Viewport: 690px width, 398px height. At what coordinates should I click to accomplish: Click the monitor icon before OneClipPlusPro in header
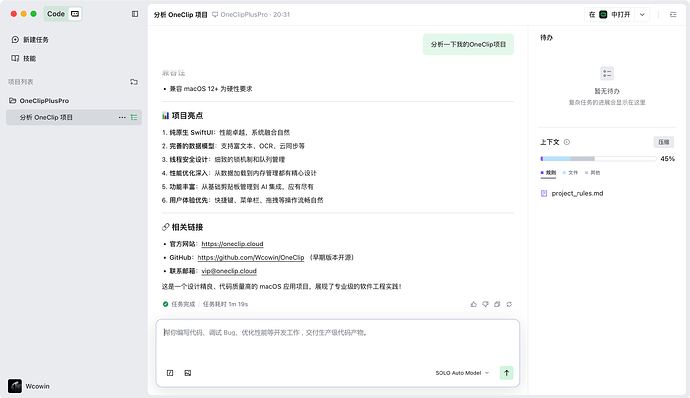pyautogui.click(x=215, y=15)
